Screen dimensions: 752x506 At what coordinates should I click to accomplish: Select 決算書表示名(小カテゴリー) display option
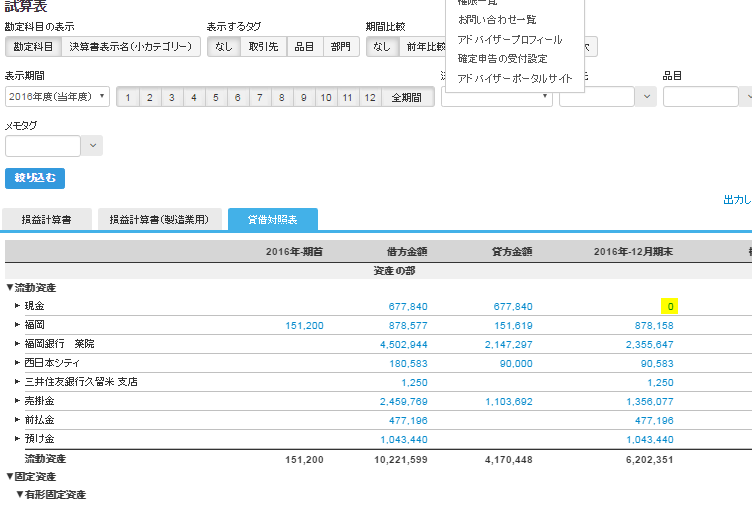[x=130, y=46]
